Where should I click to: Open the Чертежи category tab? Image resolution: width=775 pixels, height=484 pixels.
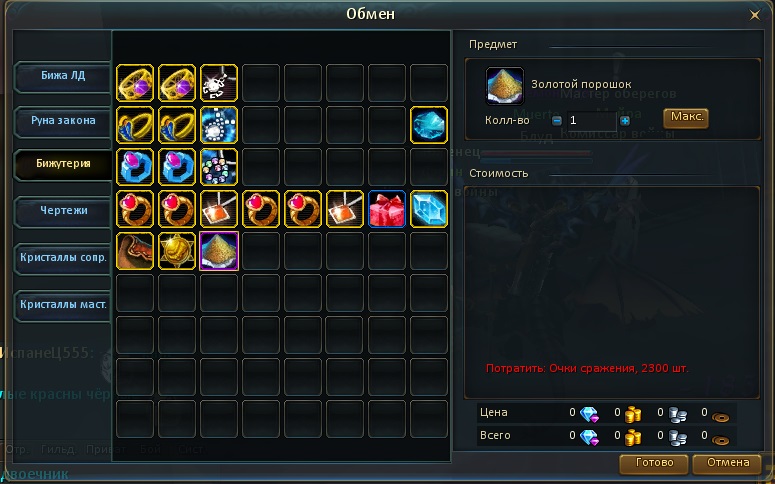pos(62,211)
